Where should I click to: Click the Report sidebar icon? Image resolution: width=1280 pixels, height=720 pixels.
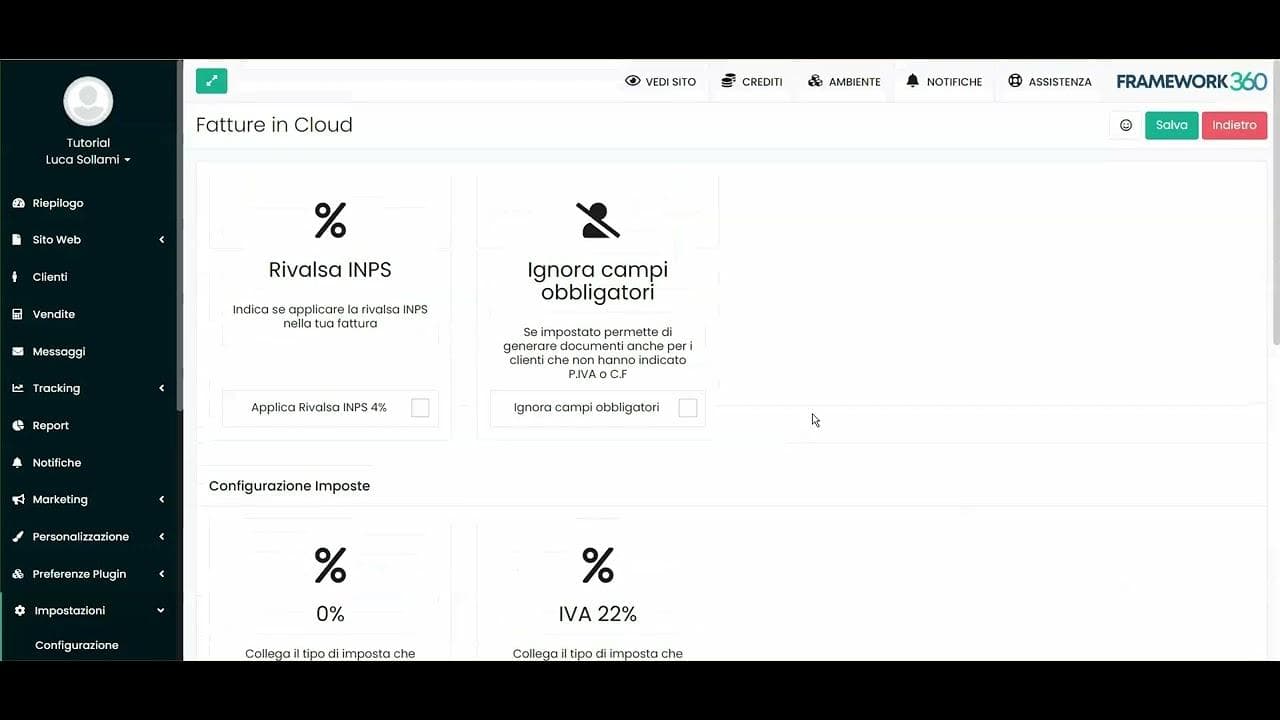click(x=16, y=425)
